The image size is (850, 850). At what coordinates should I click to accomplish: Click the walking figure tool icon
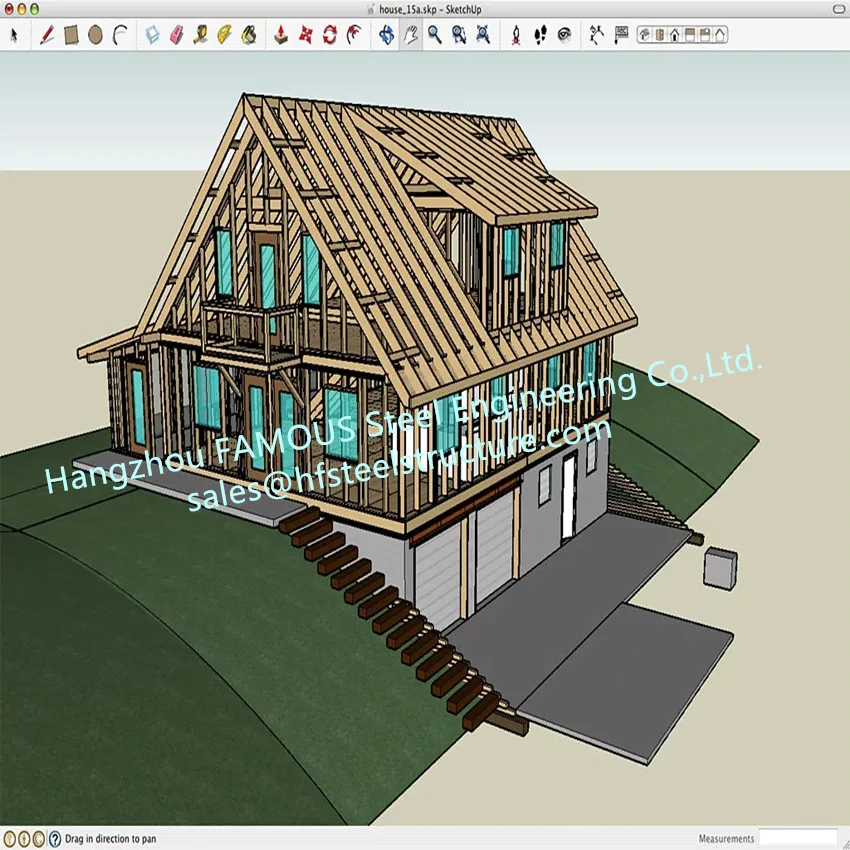596,35
